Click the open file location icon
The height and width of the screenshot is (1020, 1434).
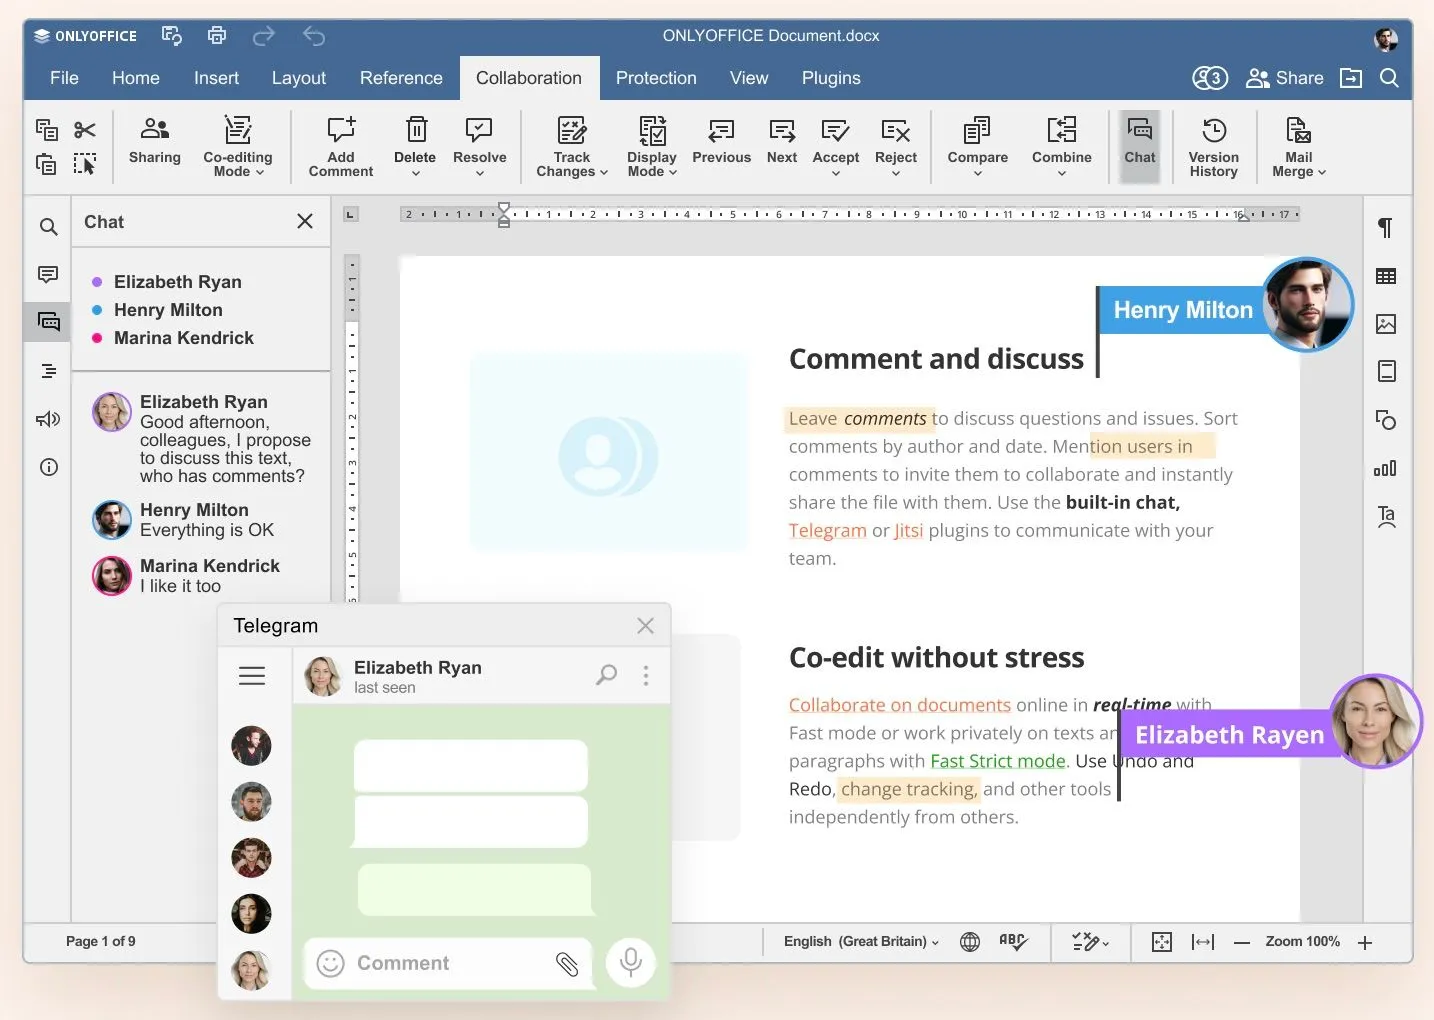(x=1351, y=78)
